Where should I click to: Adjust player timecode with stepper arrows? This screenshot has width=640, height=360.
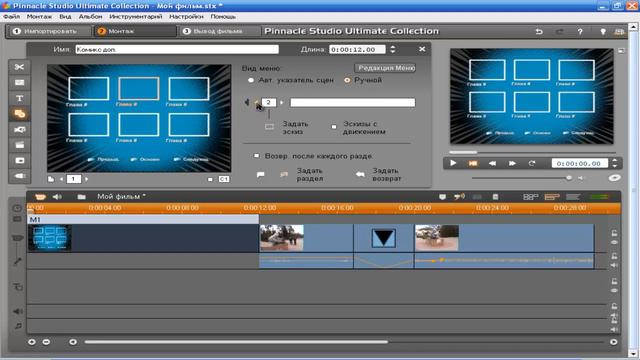point(615,163)
